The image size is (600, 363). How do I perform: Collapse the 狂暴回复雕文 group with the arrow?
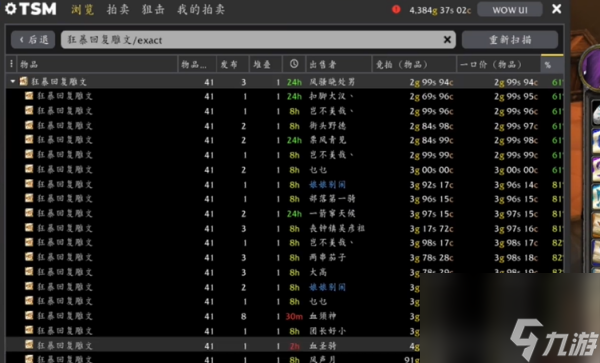coord(13,81)
